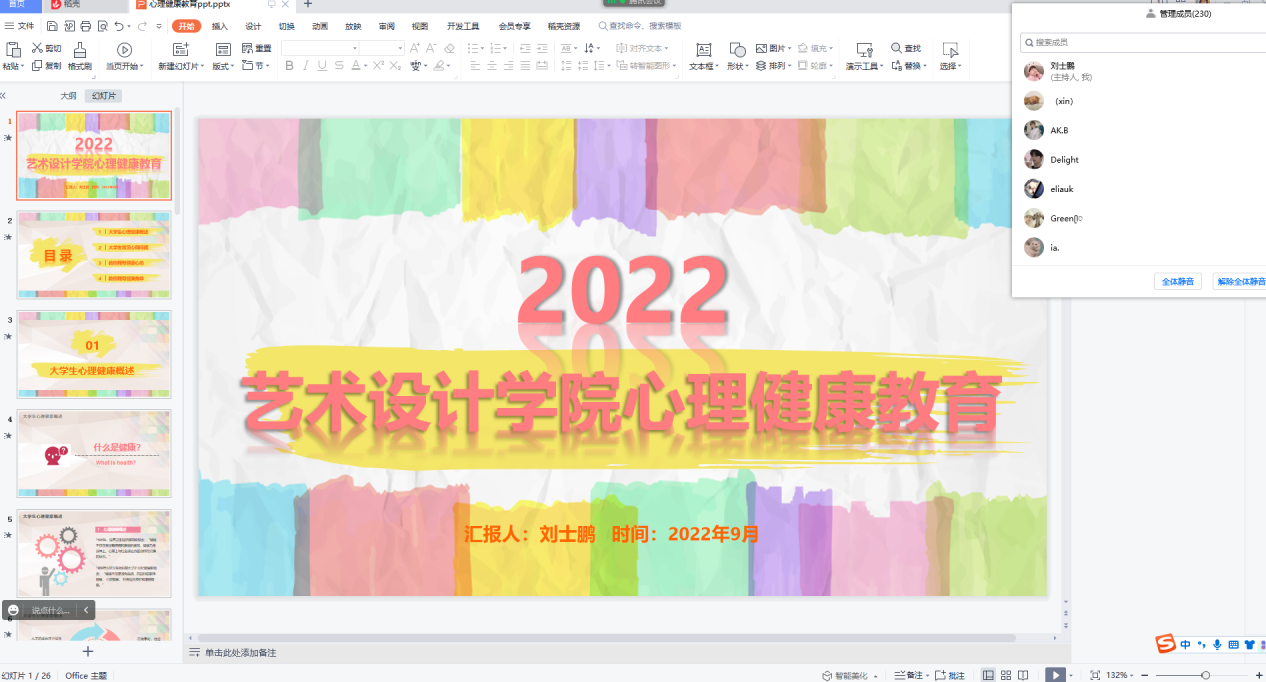1266x682 pixels.
Task: Toggle italic text formatting
Action: (305, 66)
